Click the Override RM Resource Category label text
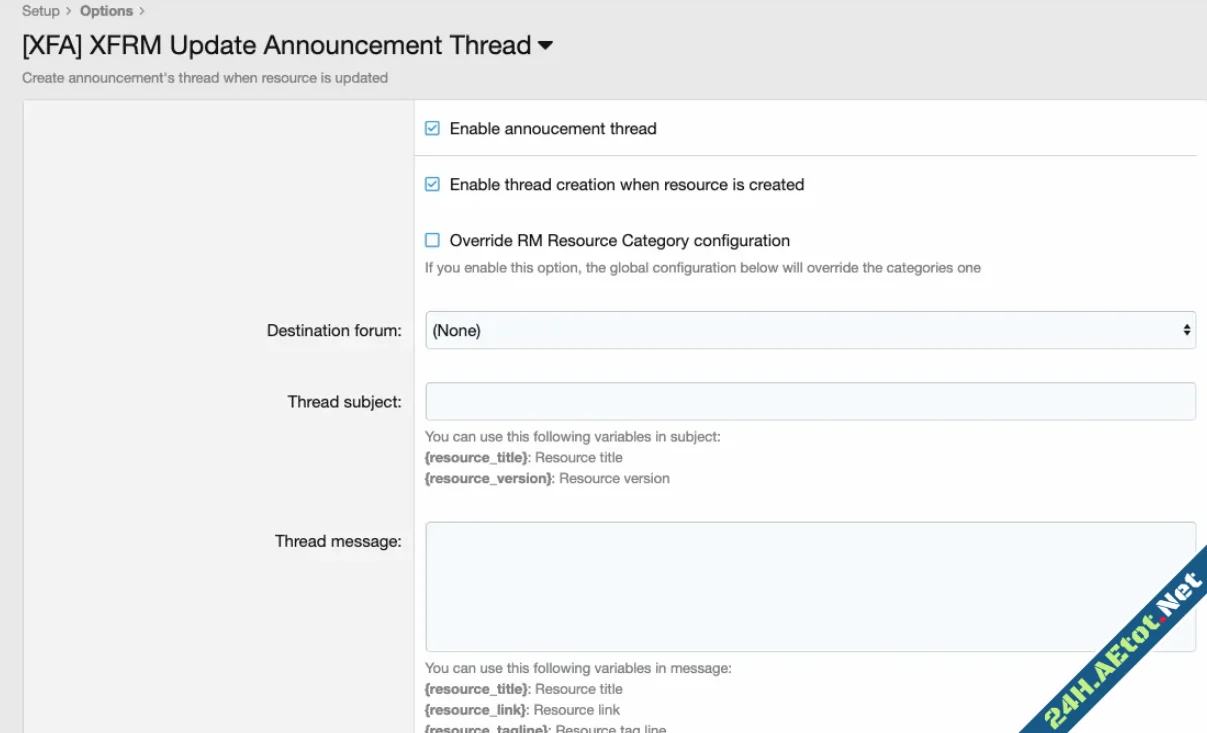The image size is (1207, 733). [619, 240]
